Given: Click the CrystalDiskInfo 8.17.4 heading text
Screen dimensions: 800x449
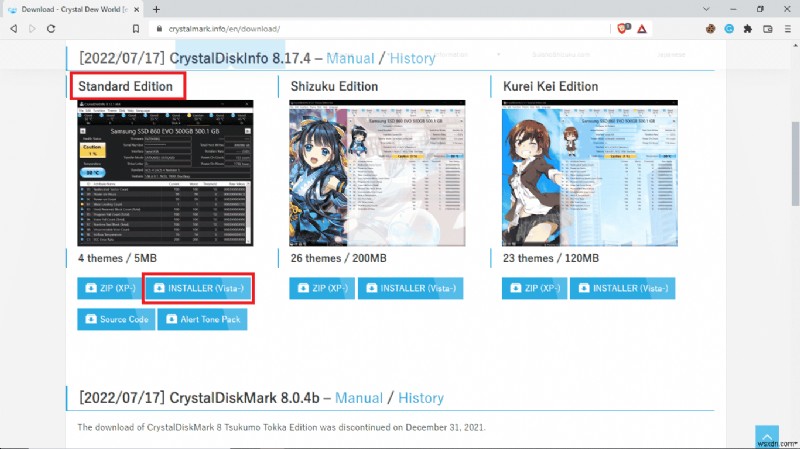Looking at the screenshot, I should 240,58.
